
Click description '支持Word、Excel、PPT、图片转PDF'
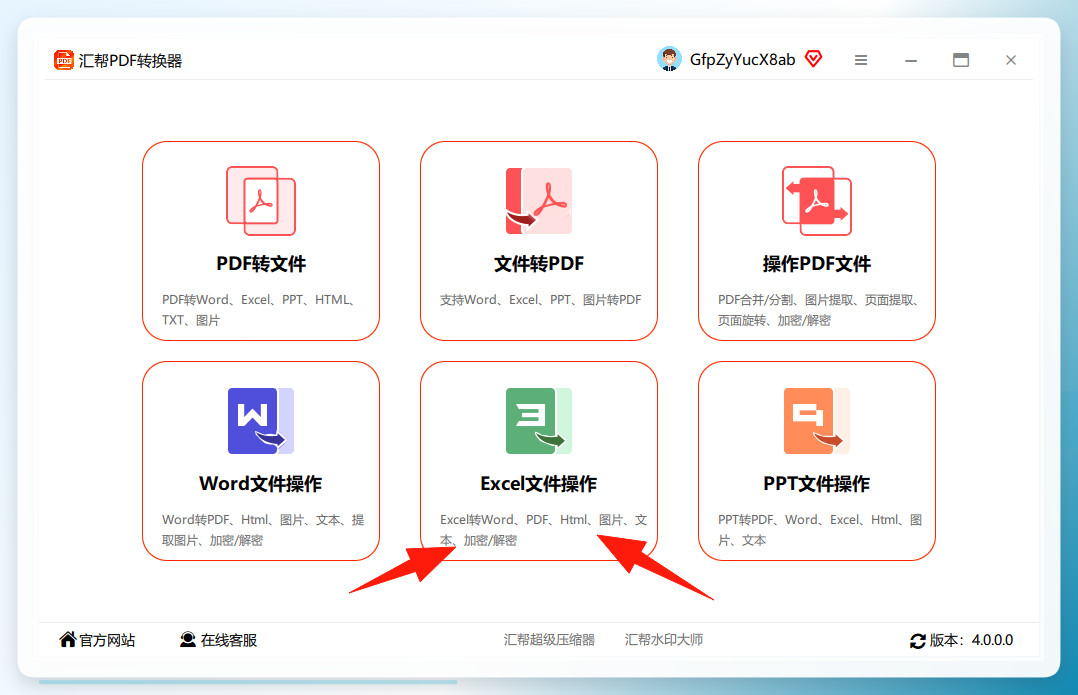pos(540,300)
